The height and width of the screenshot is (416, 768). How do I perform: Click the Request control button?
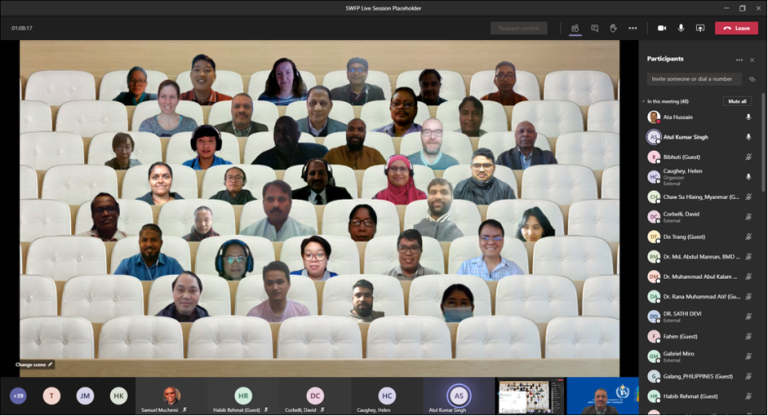click(x=519, y=28)
